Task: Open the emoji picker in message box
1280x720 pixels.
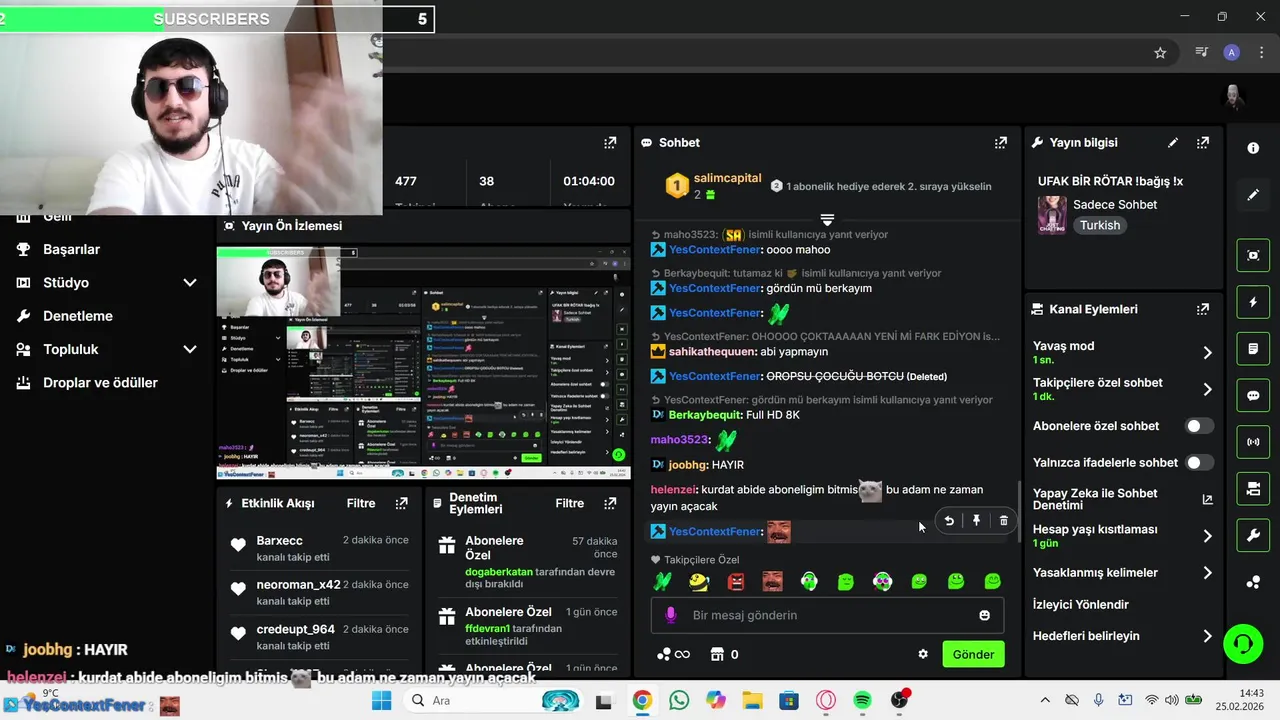Action: click(x=984, y=615)
